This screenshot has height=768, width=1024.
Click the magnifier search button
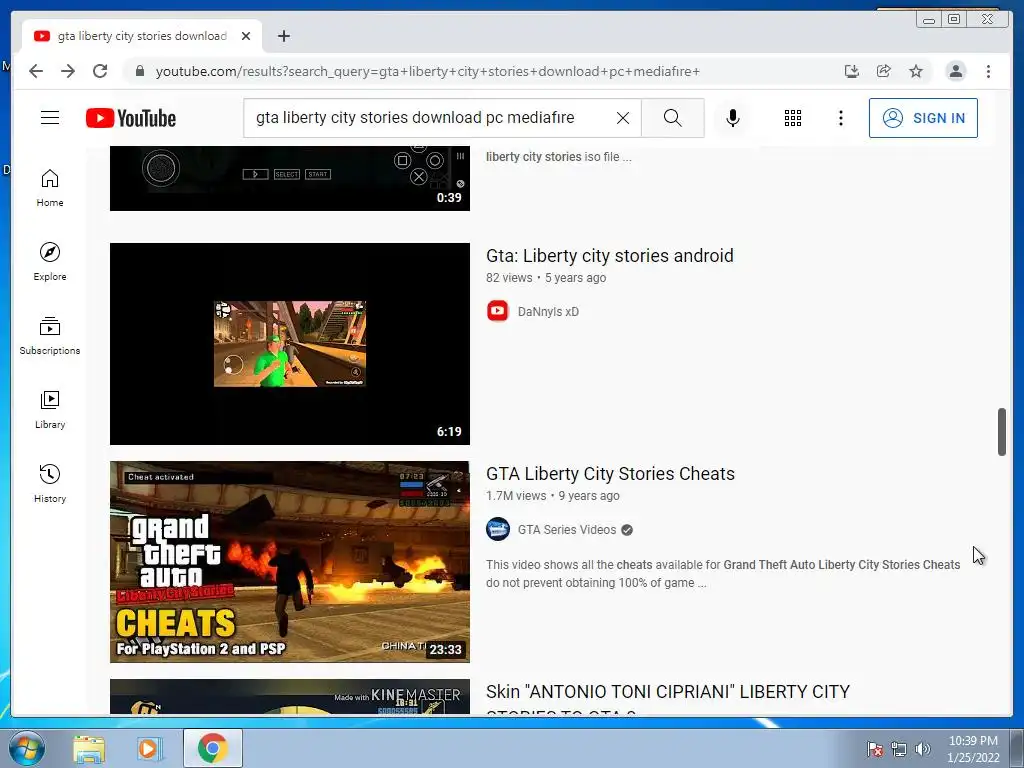(x=673, y=118)
